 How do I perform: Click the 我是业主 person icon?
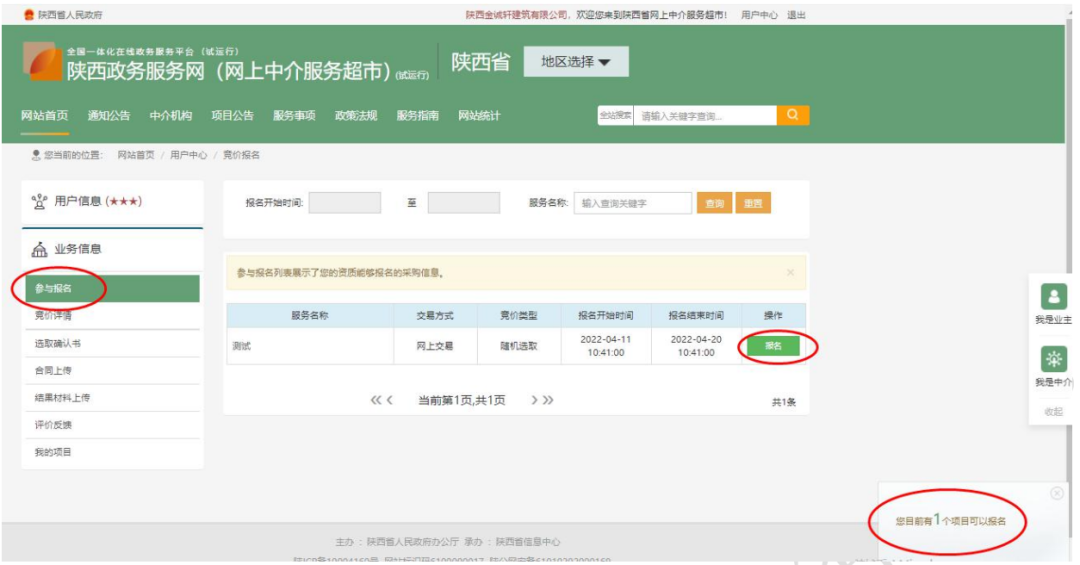[1053, 297]
